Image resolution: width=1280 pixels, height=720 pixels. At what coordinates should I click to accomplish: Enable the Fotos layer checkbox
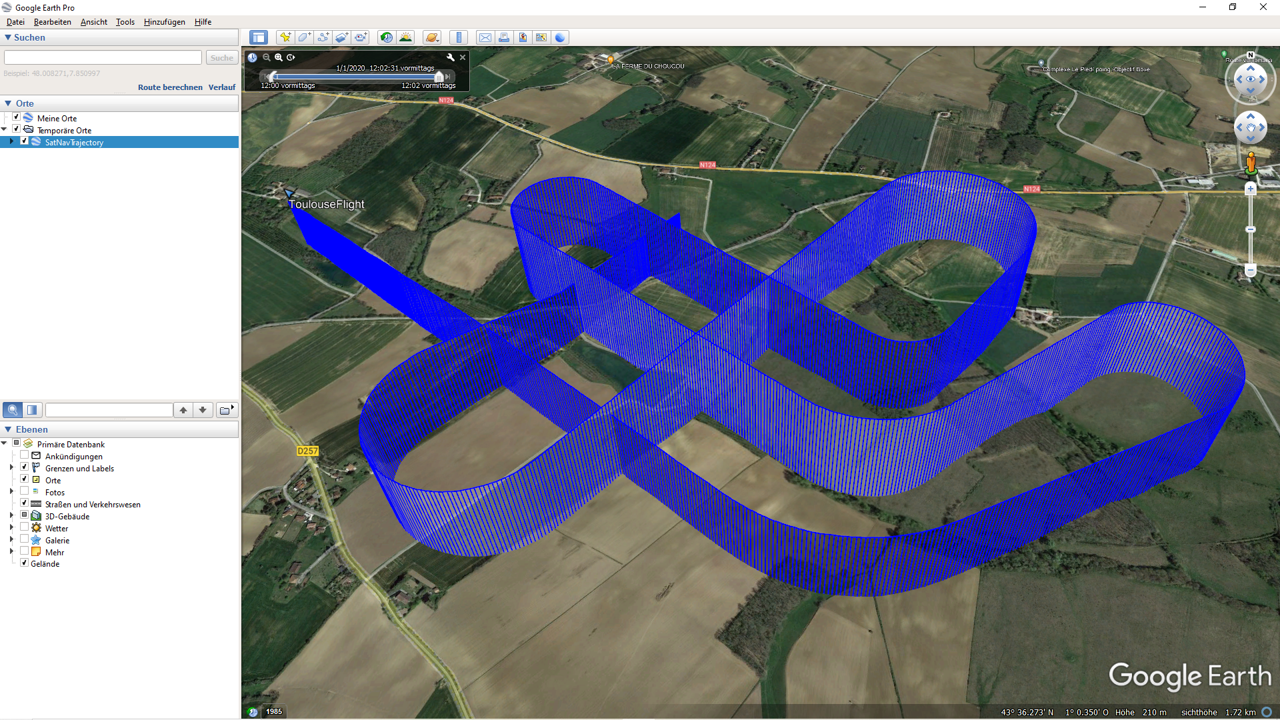coord(25,492)
